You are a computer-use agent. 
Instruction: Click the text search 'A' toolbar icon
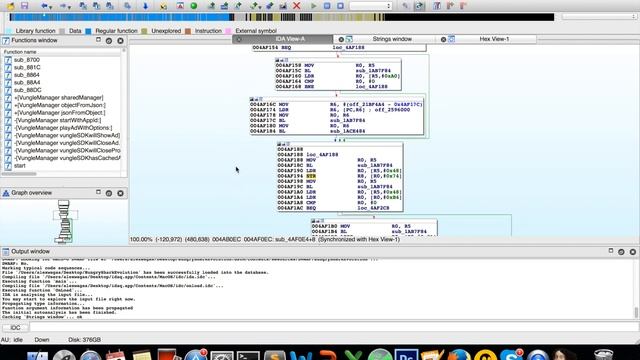[180, 6]
